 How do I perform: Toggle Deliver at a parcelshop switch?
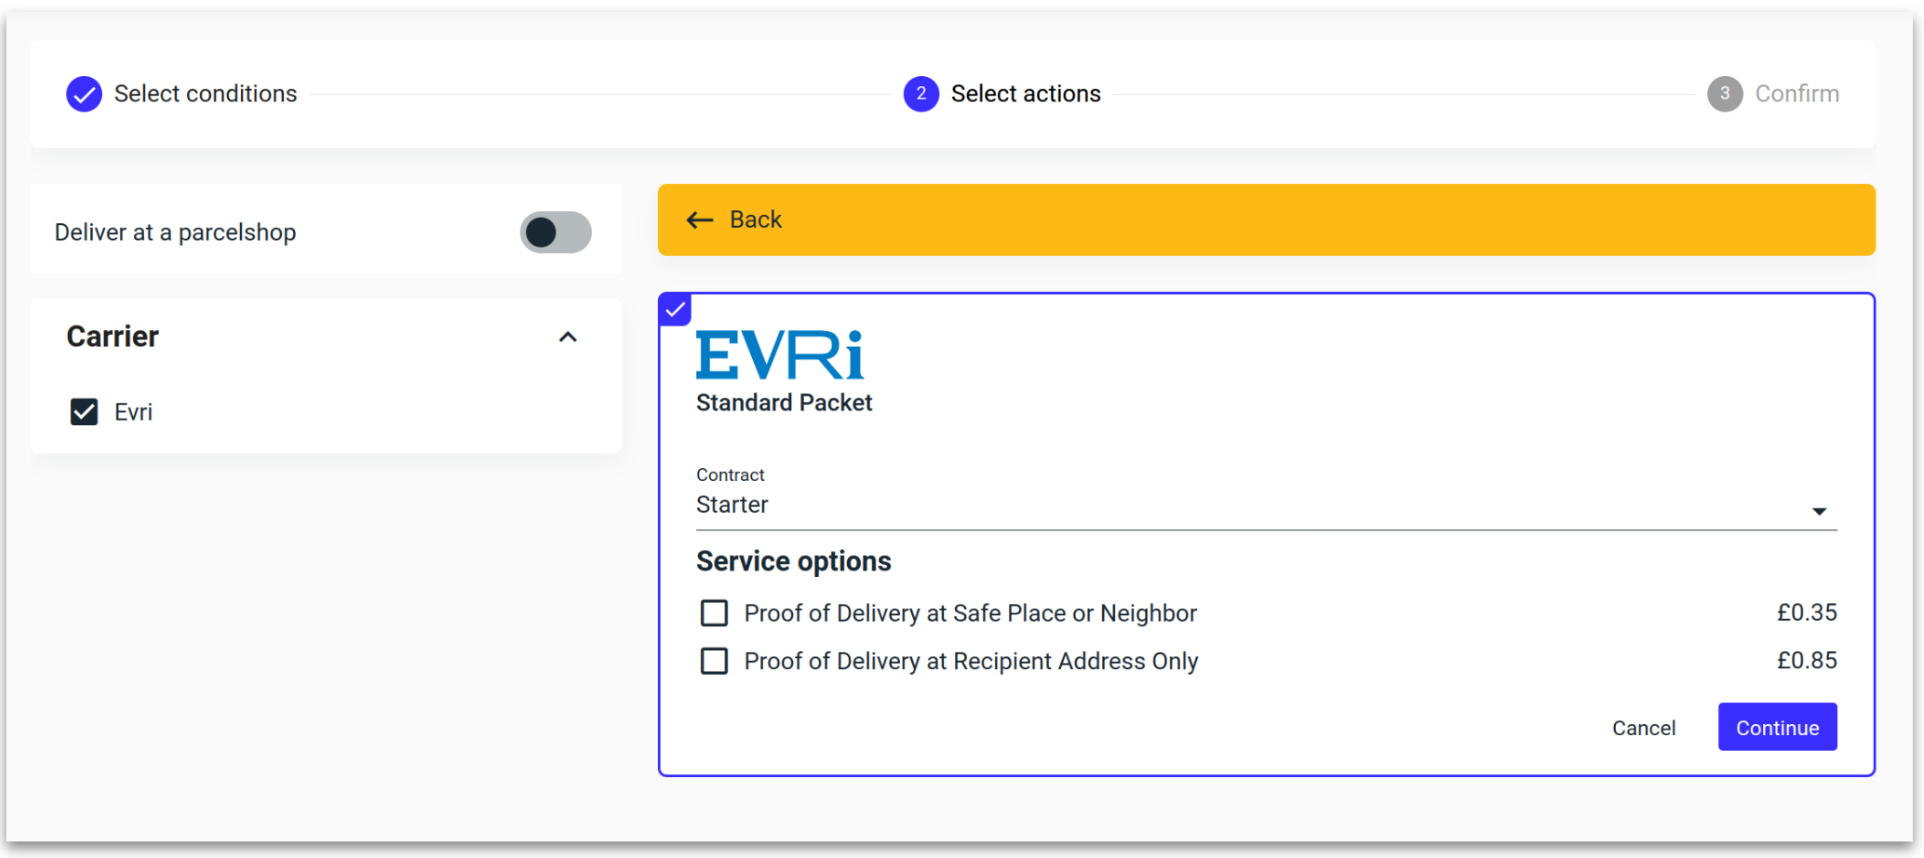[556, 232]
